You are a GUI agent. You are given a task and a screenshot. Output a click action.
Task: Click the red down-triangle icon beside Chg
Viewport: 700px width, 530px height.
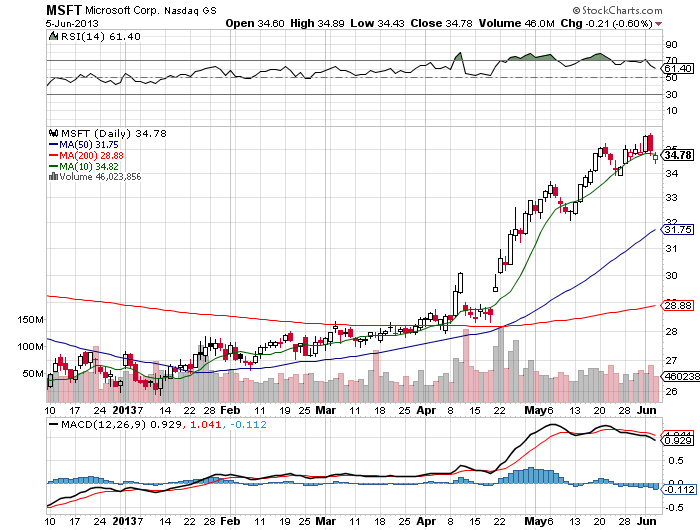(659, 24)
